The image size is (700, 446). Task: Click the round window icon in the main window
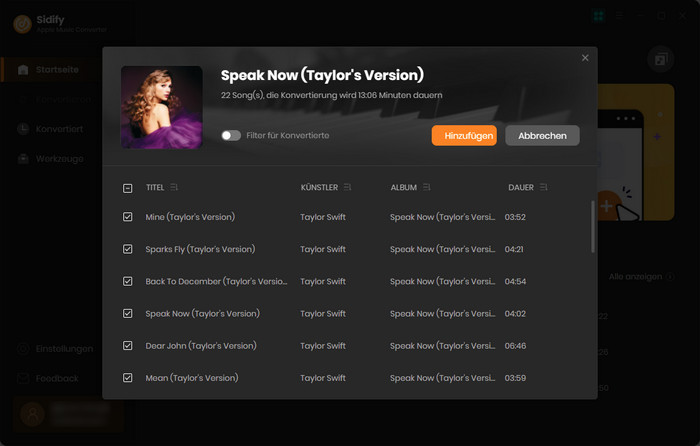pyautogui.click(x=661, y=59)
